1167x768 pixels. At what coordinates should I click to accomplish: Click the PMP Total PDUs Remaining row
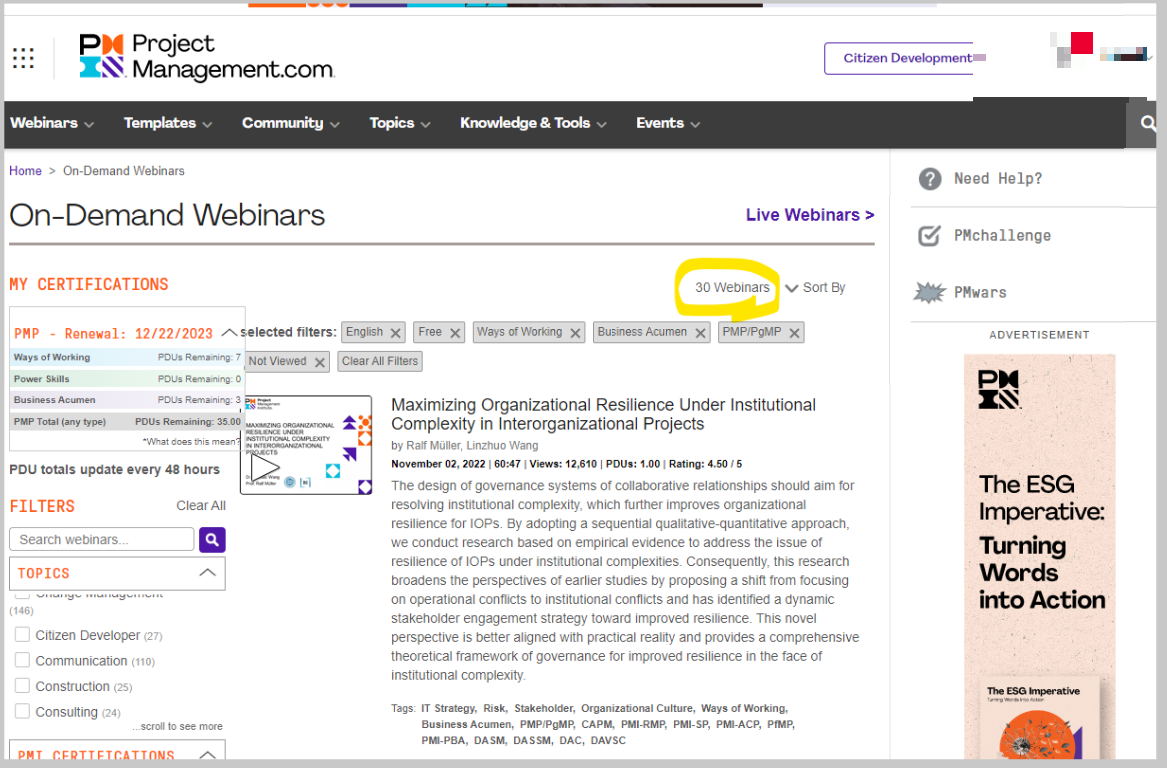(x=127, y=421)
